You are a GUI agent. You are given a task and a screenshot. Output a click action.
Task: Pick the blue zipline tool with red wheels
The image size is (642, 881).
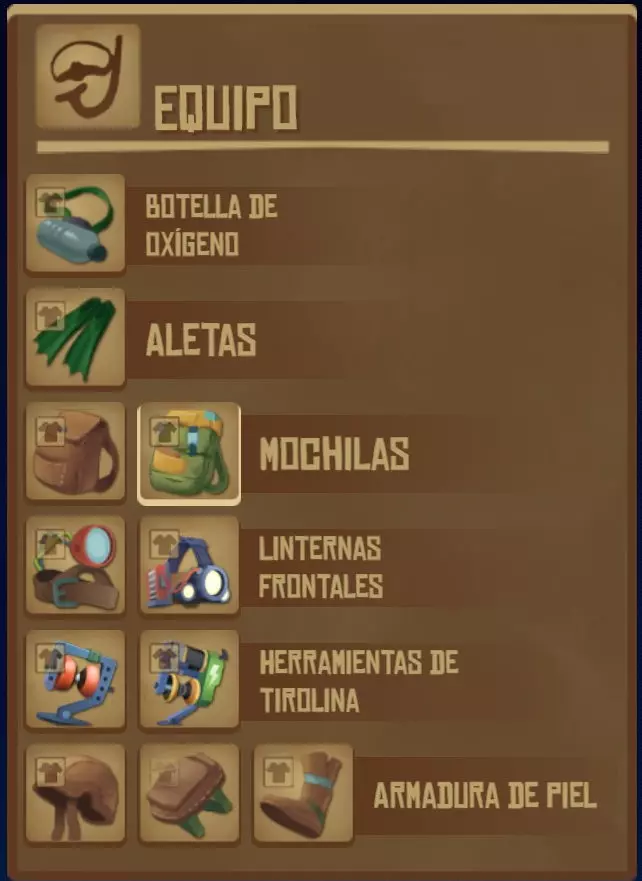click(x=75, y=679)
